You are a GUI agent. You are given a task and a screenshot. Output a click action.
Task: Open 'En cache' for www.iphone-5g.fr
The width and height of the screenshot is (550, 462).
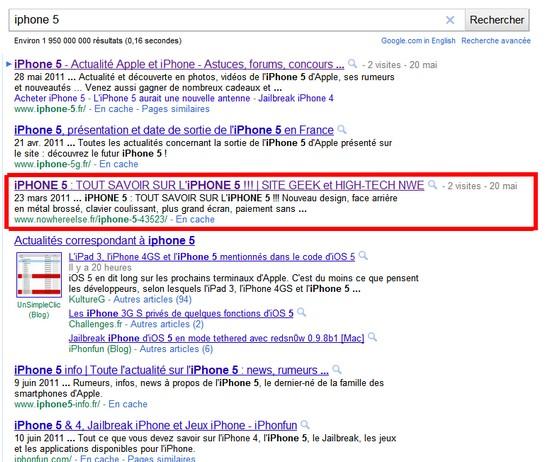(119, 164)
